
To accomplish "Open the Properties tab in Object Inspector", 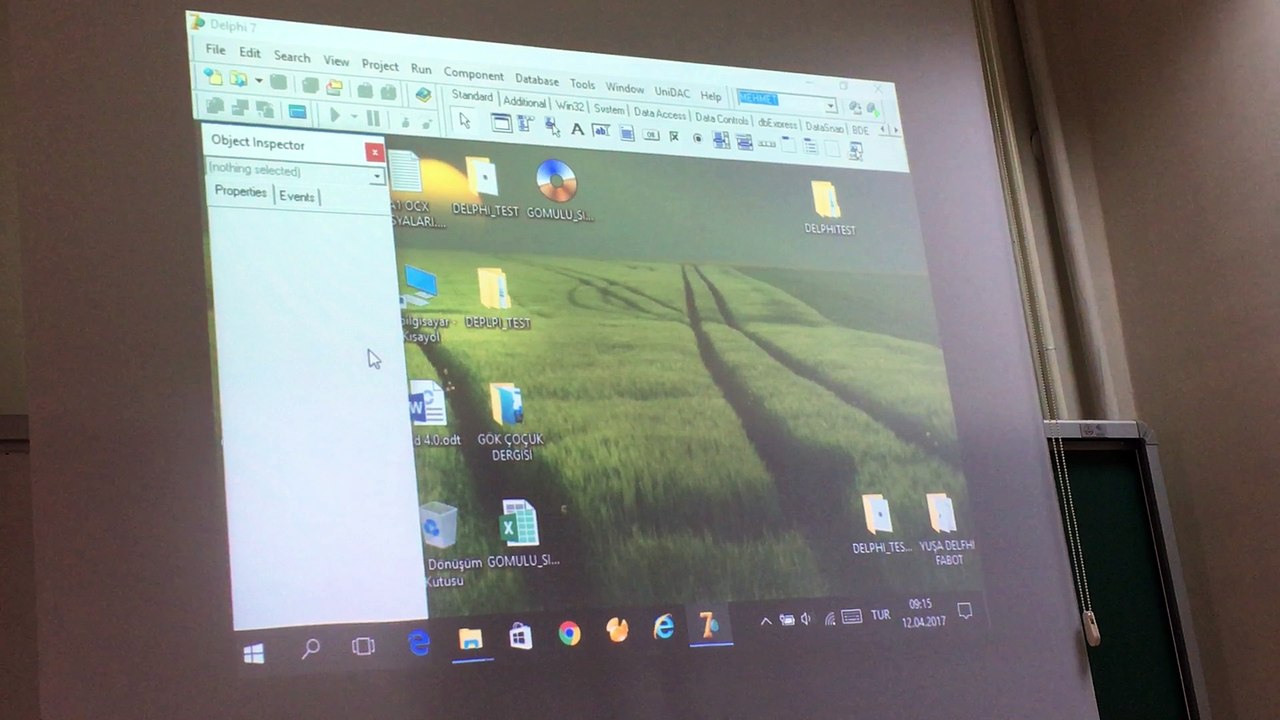I will click(x=240, y=191).
